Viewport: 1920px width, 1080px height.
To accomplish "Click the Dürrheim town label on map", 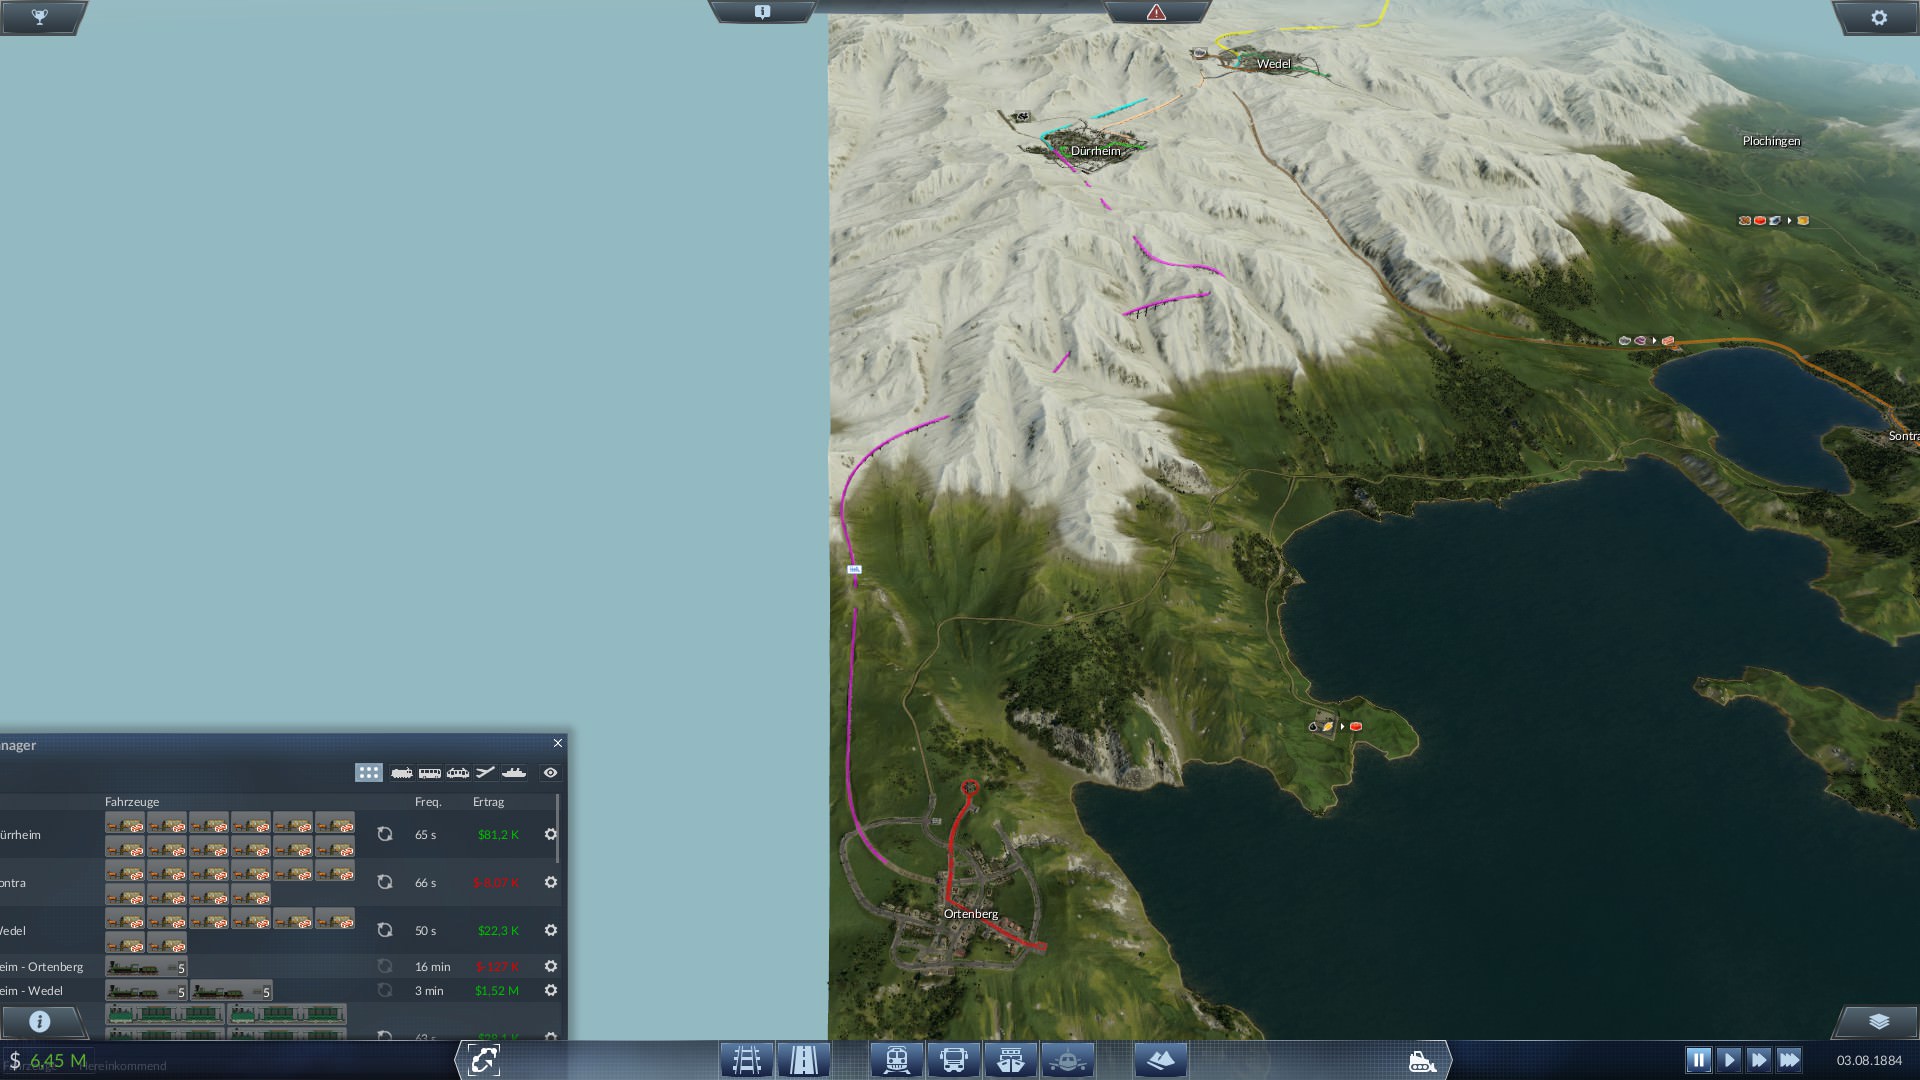I will (x=1096, y=151).
